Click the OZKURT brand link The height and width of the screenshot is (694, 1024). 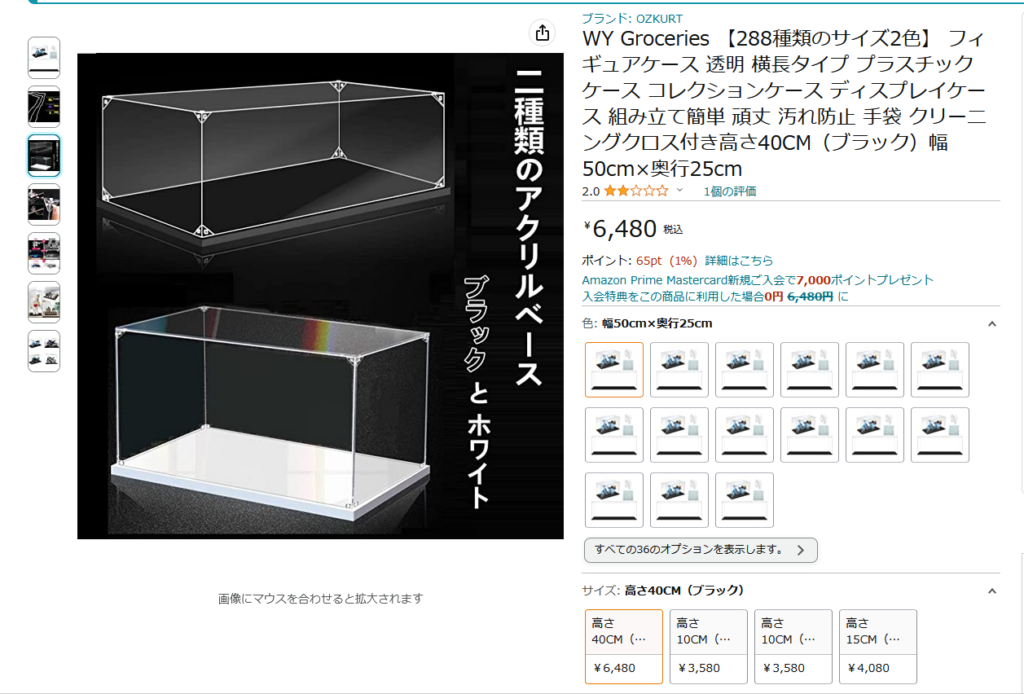click(632, 19)
